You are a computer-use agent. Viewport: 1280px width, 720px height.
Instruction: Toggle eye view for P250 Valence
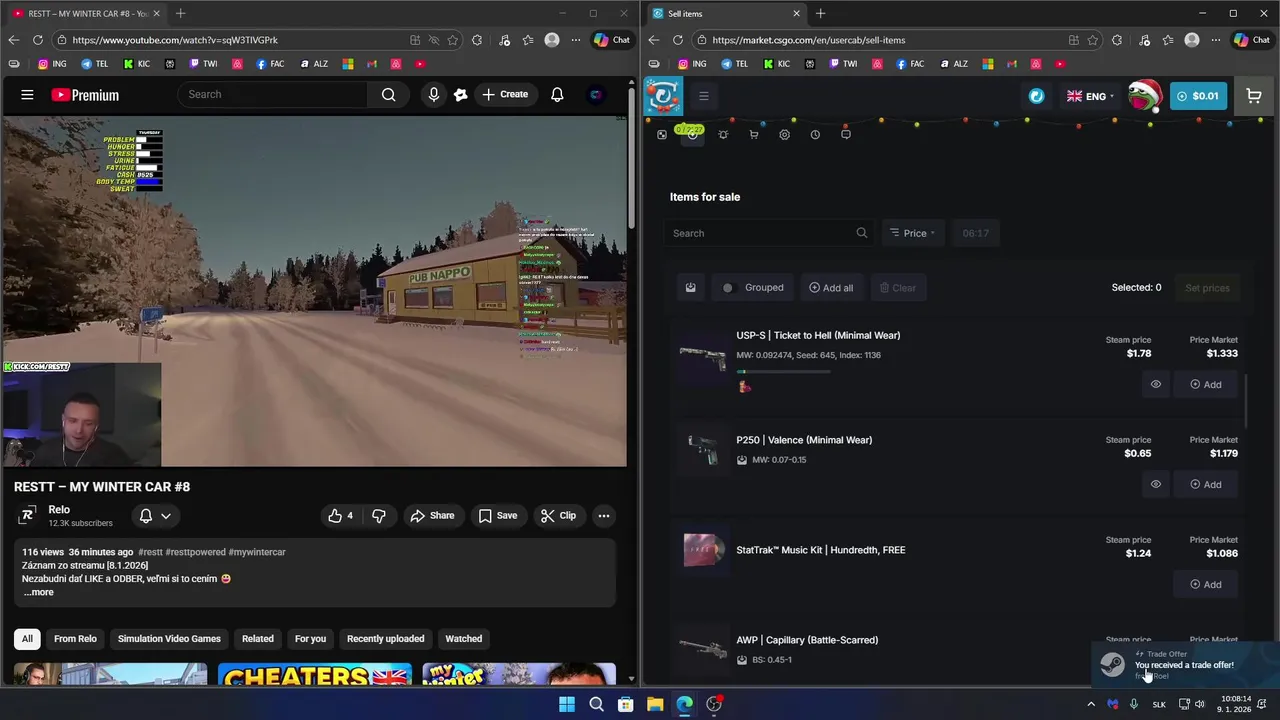[x=1155, y=484]
